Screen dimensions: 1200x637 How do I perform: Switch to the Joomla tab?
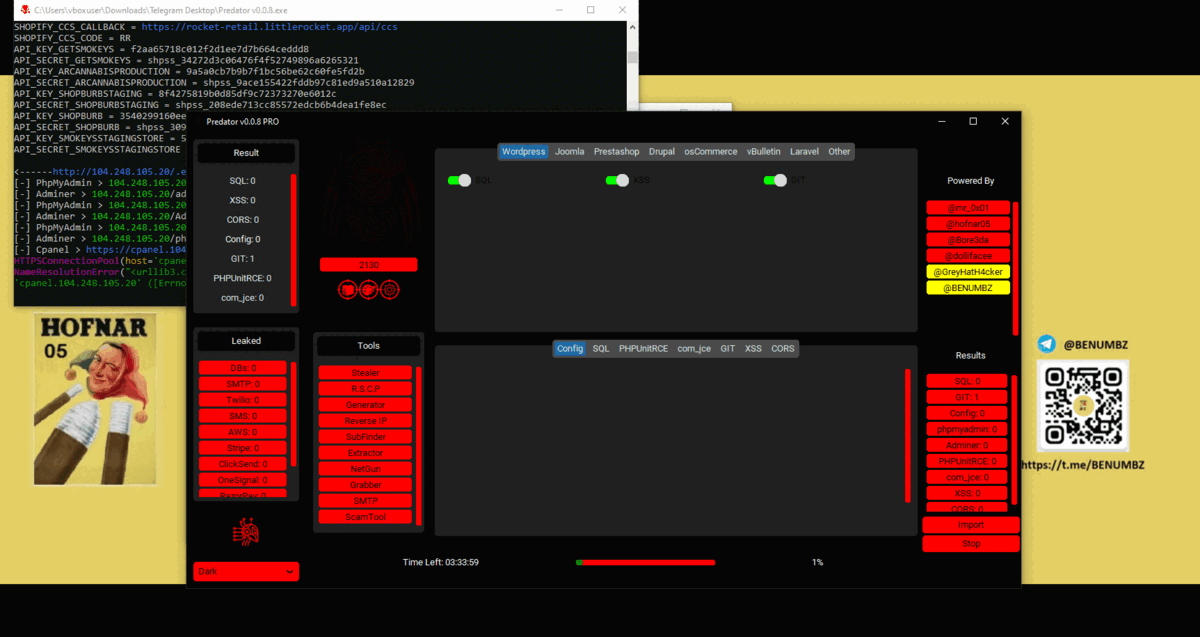tap(570, 152)
